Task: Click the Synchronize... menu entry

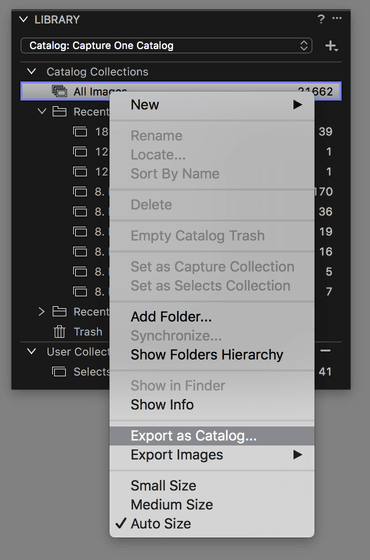Action: [212, 336]
